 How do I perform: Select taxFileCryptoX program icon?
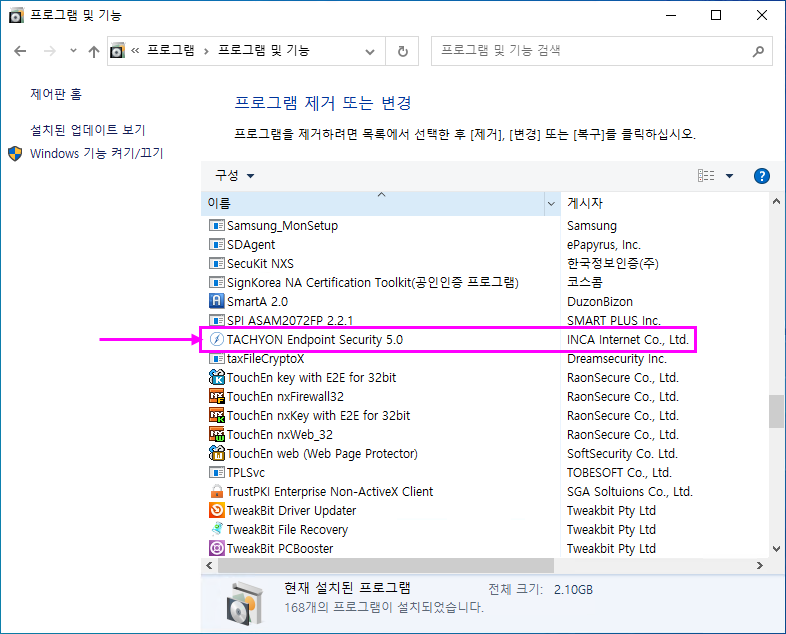[x=217, y=358]
